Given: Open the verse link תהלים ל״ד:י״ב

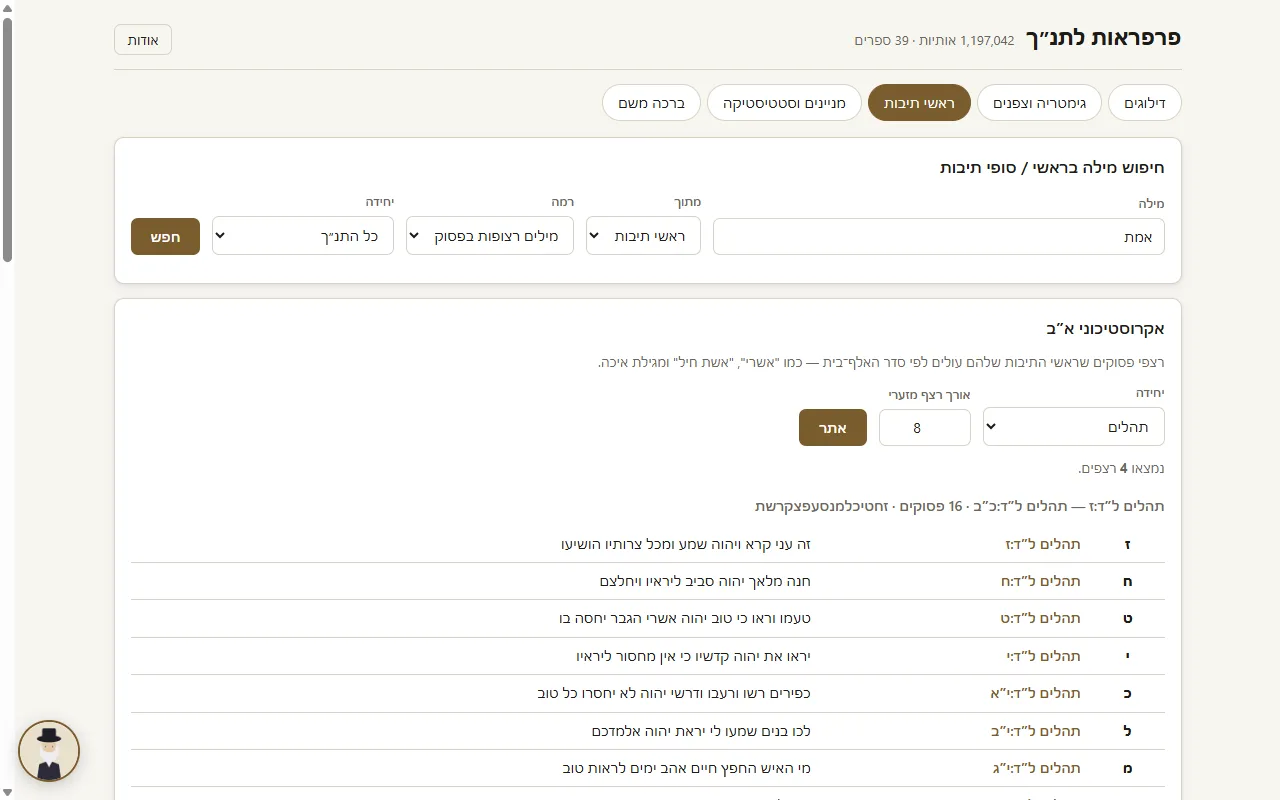Looking at the screenshot, I should [x=1036, y=731].
